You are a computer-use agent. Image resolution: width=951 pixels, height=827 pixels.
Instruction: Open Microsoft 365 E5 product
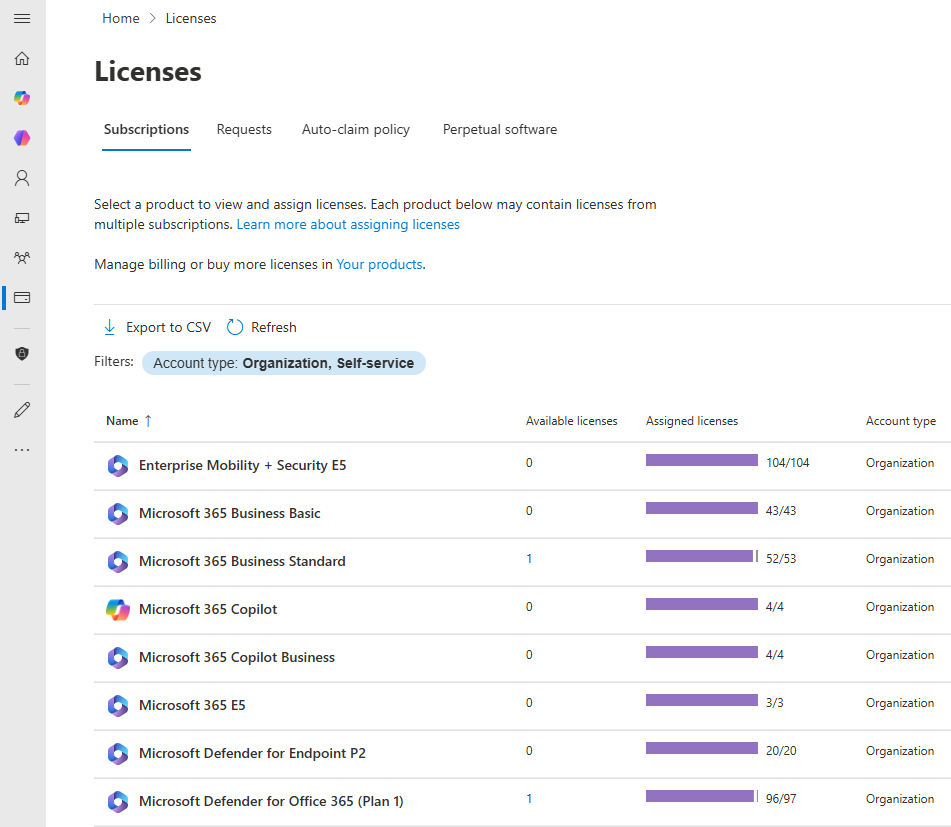click(x=192, y=705)
